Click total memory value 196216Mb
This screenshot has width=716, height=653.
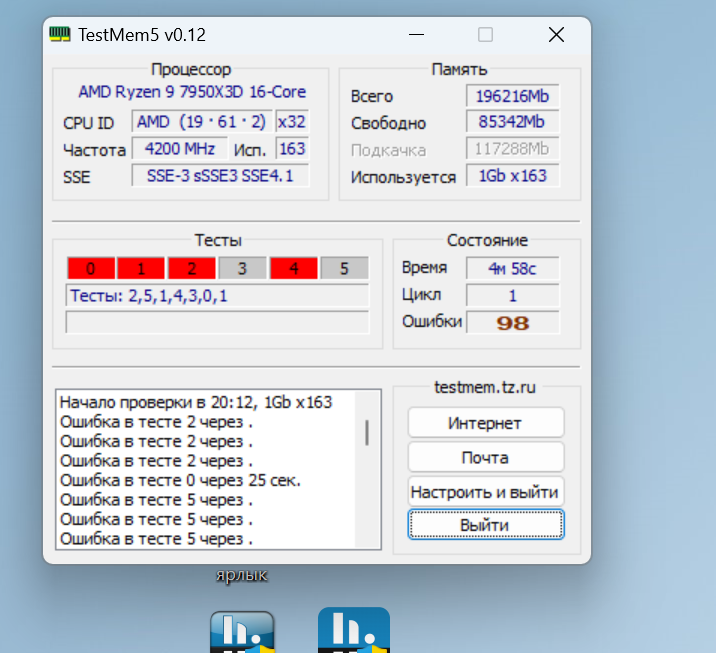513,96
